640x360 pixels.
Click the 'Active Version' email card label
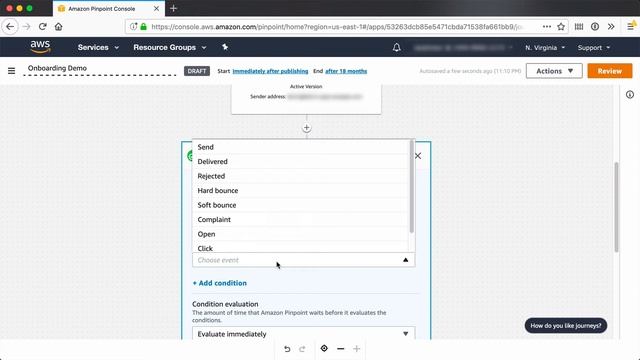tap(306, 87)
